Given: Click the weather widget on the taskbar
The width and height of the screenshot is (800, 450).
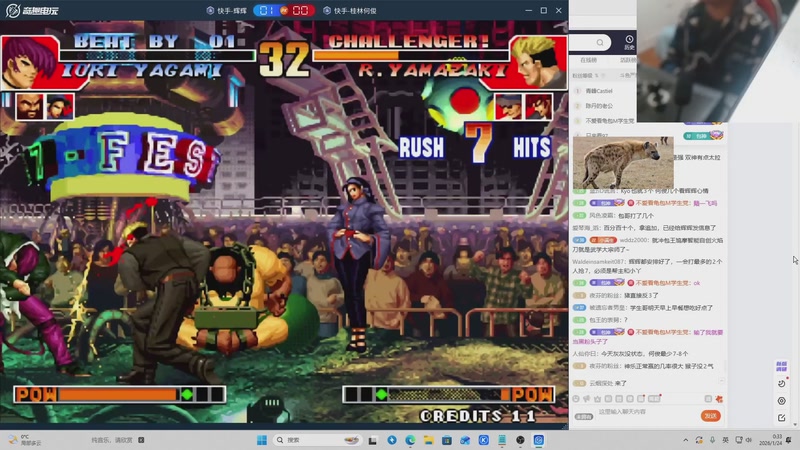Looking at the screenshot, I should (x=24, y=440).
